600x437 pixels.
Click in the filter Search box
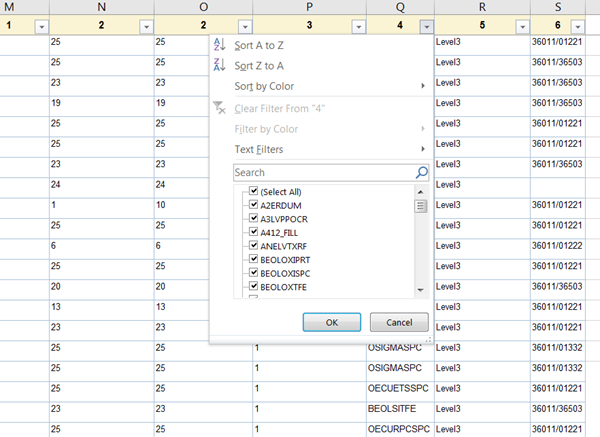[x=320, y=172]
